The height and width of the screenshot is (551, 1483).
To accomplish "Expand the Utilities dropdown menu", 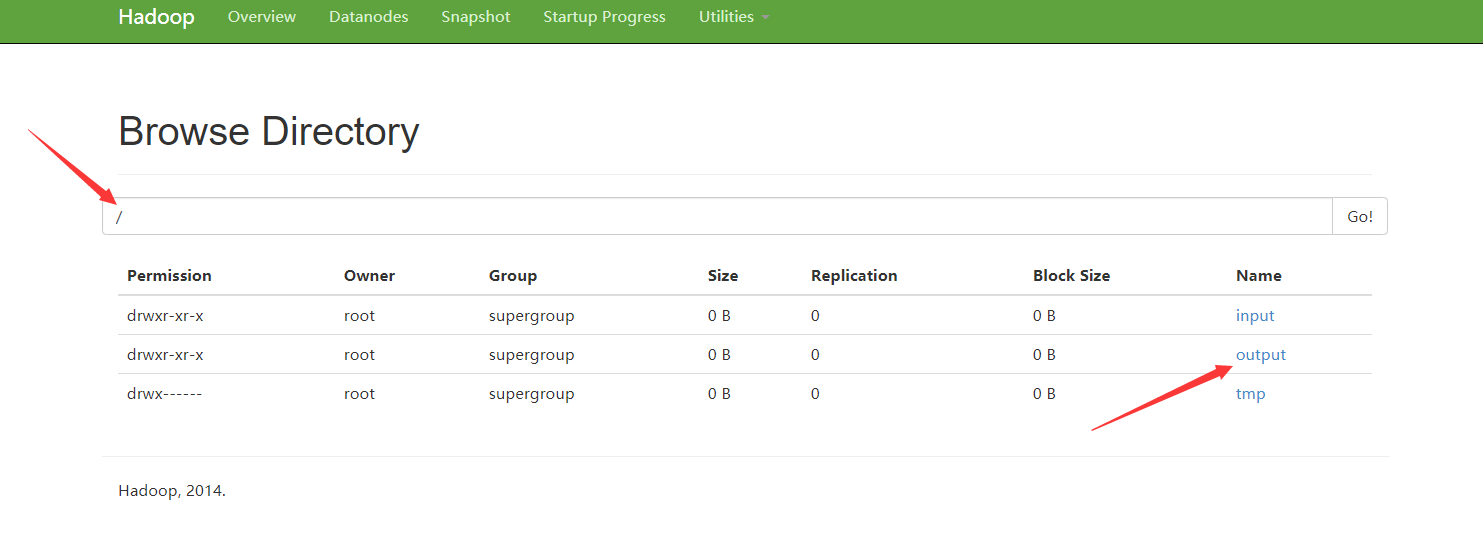I will pos(733,17).
